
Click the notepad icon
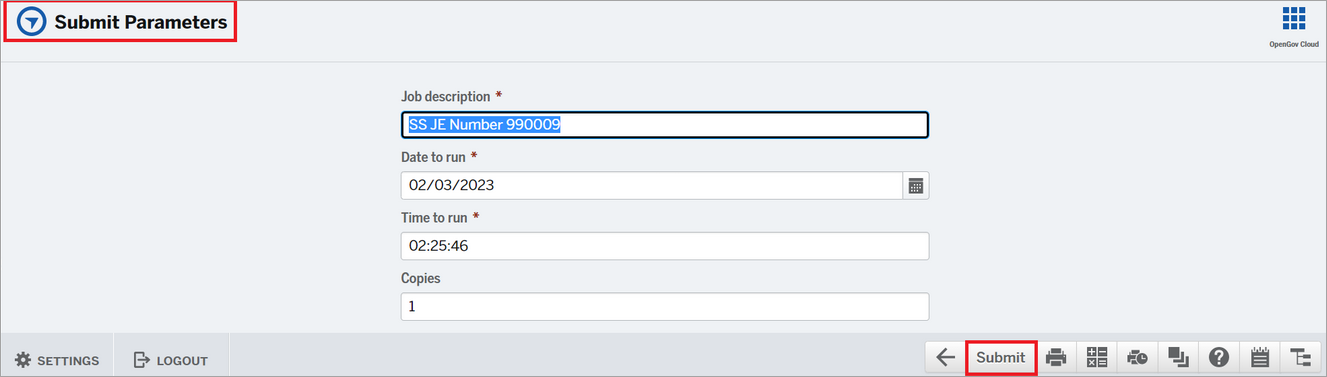click(1260, 358)
